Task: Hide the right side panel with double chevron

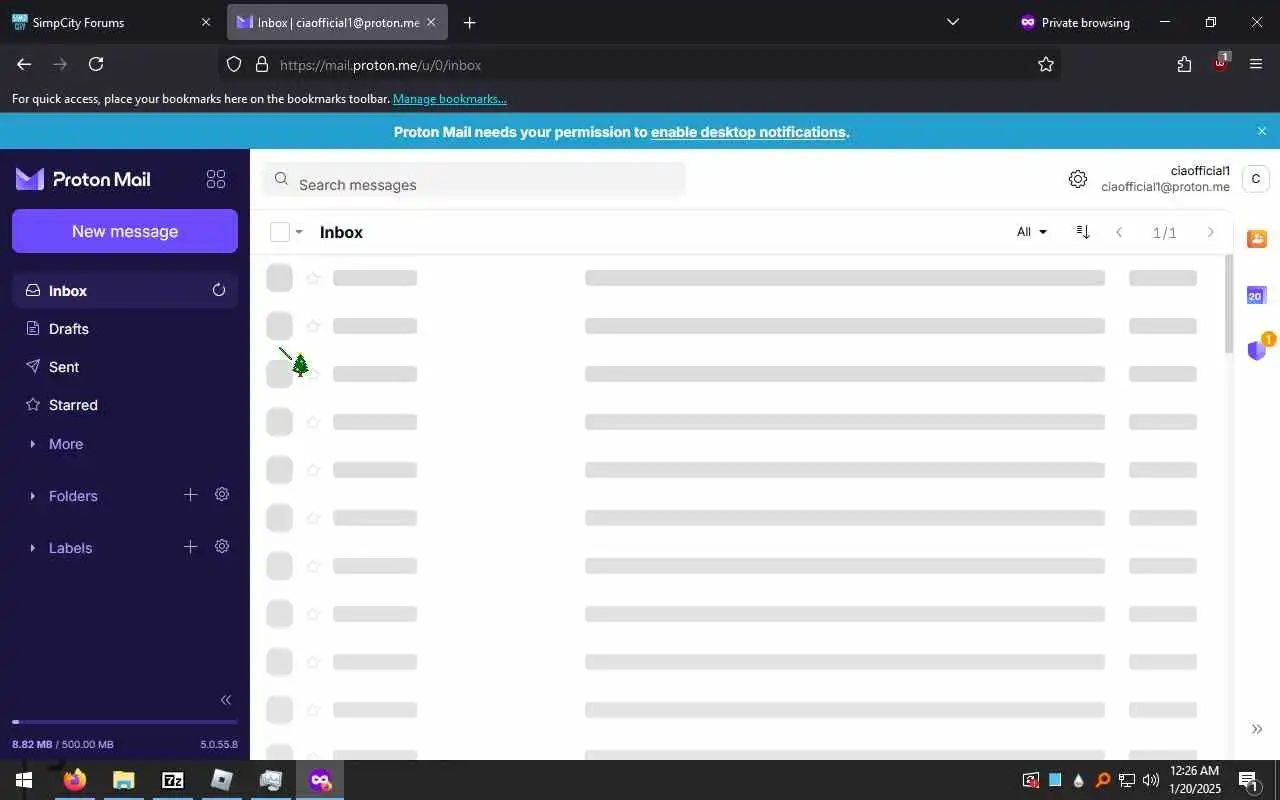Action: (x=1257, y=729)
